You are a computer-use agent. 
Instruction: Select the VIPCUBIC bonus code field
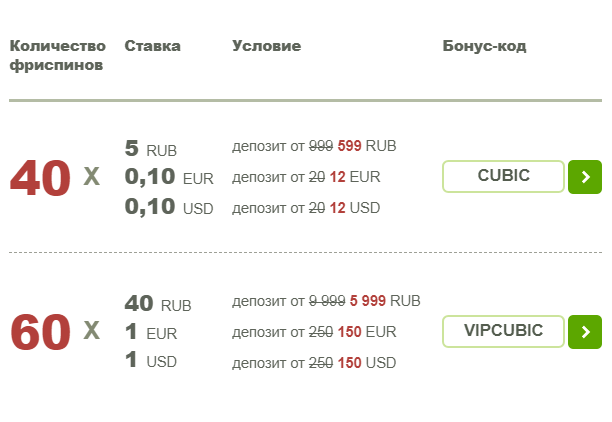point(503,331)
